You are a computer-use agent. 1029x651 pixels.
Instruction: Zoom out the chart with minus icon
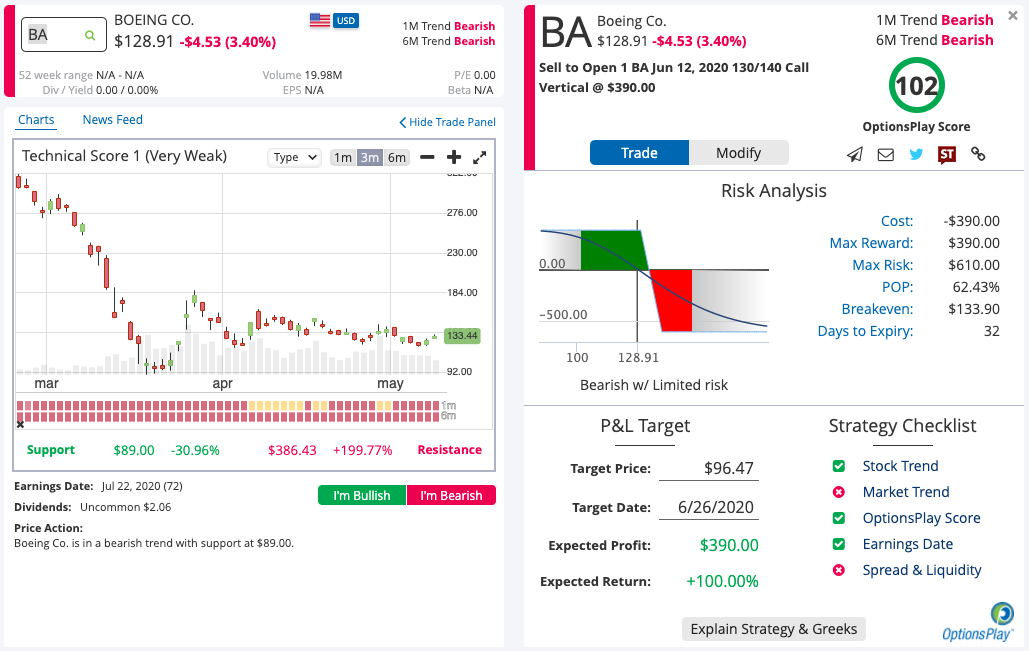point(427,157)
